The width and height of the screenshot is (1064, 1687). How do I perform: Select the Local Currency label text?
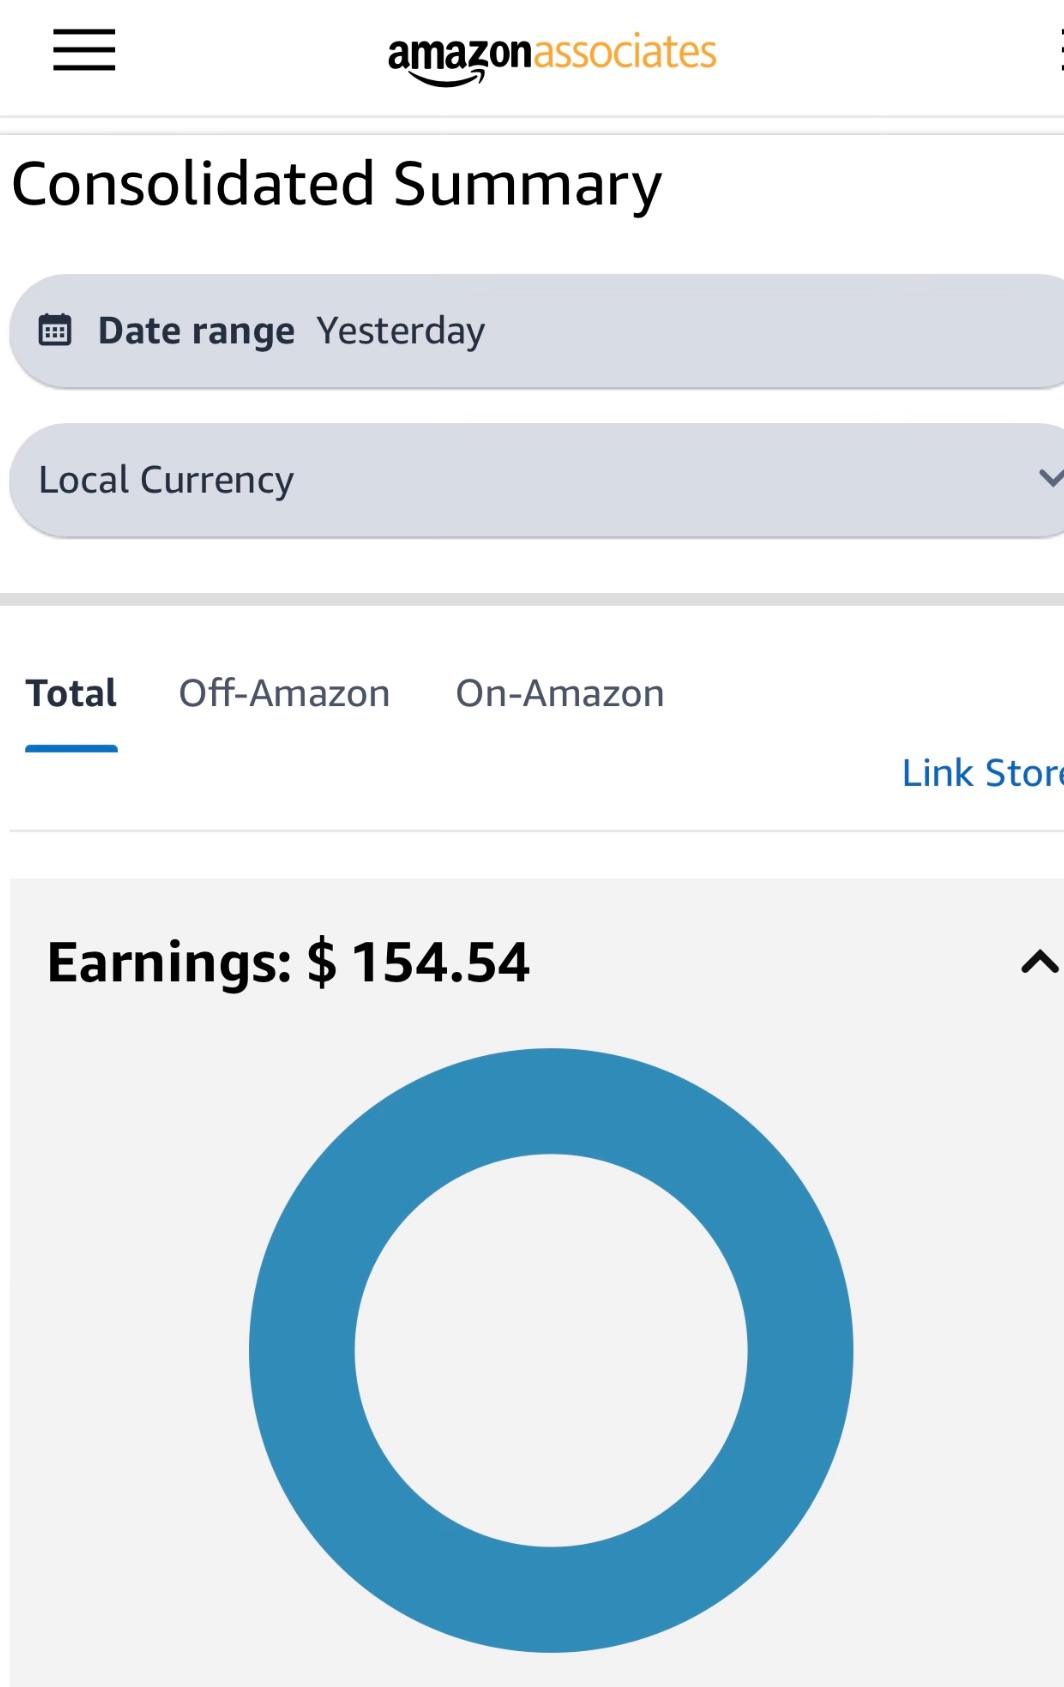click(x=166, y=480)
